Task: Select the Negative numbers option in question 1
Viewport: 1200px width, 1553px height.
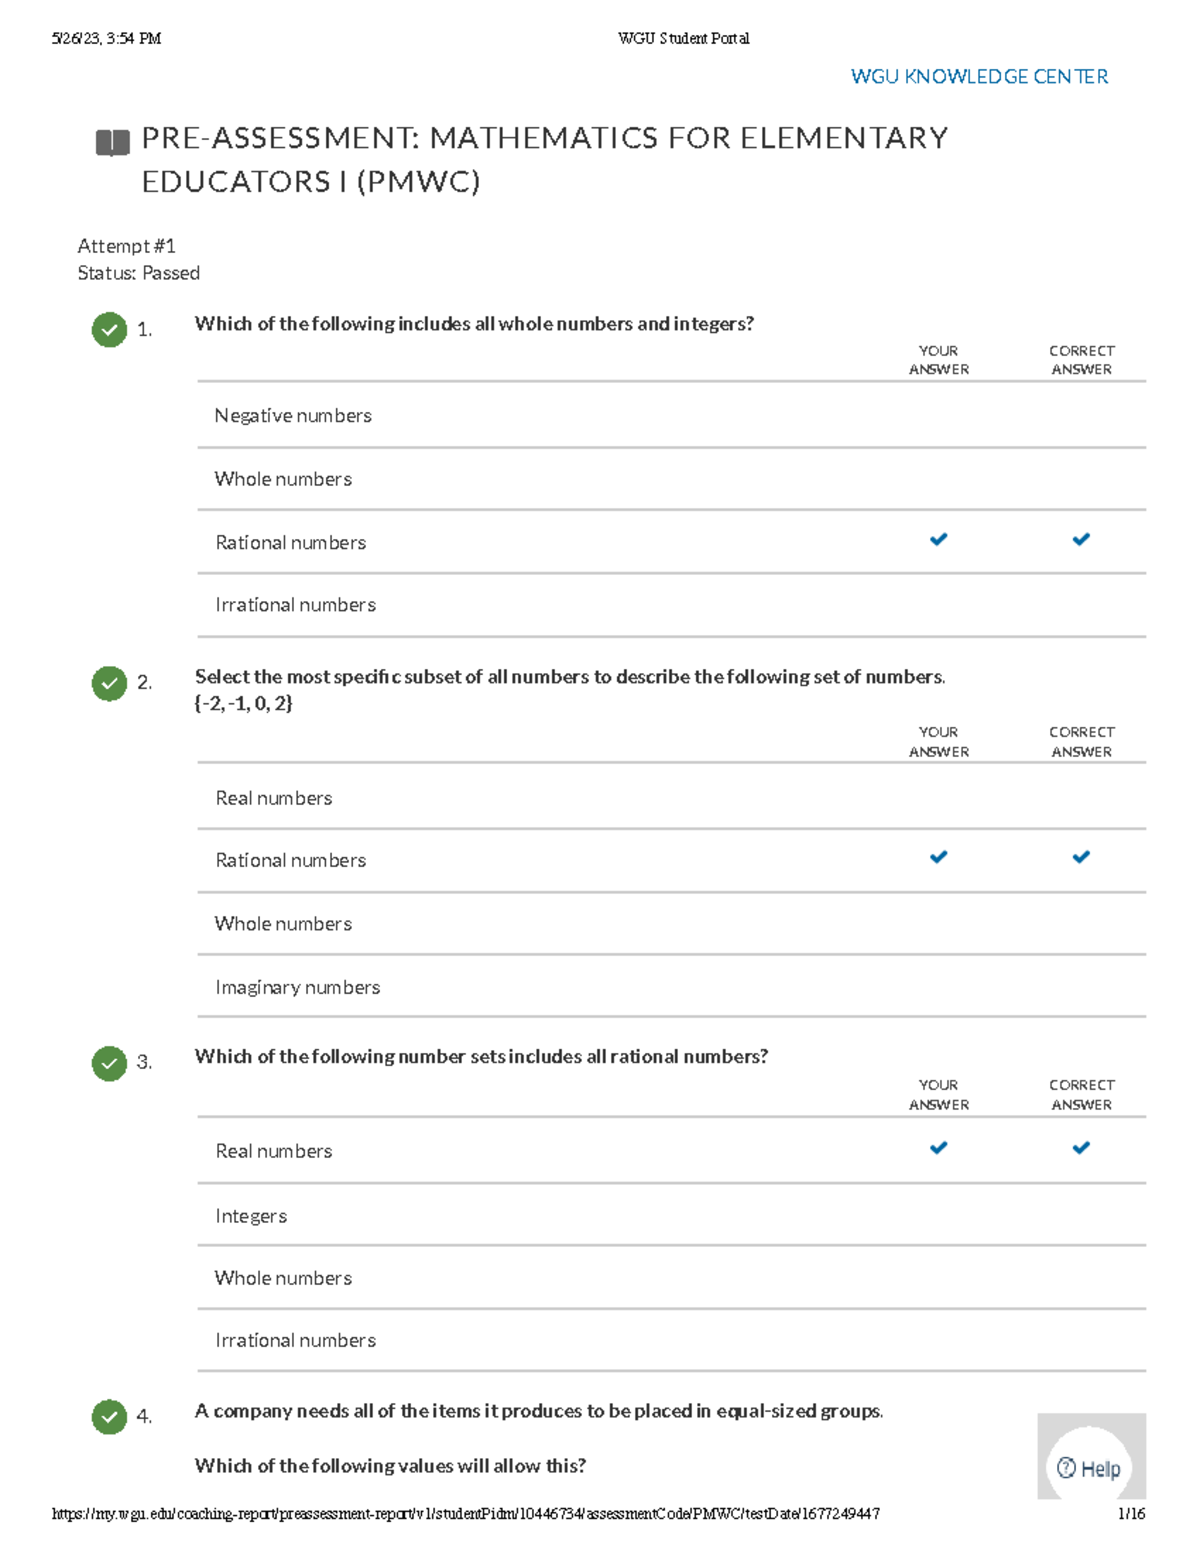Action: 293,416
